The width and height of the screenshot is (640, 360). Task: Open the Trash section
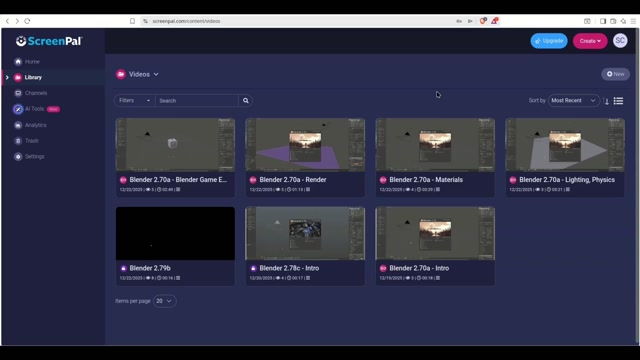coord(27,141)
